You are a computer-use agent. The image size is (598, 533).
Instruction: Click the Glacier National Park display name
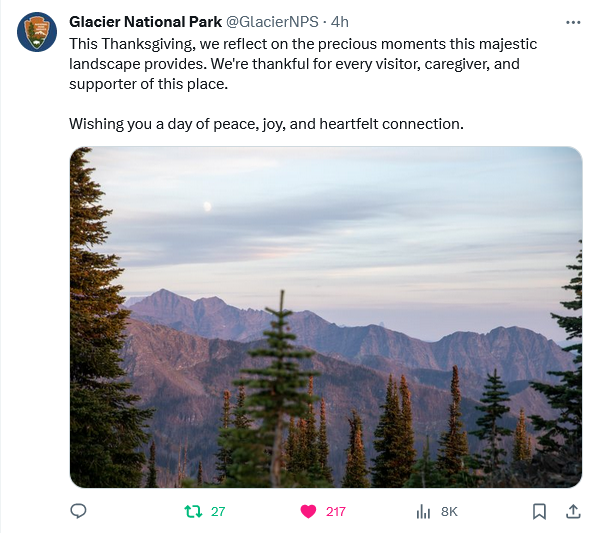pyautogui.click(x=145, y=22)
